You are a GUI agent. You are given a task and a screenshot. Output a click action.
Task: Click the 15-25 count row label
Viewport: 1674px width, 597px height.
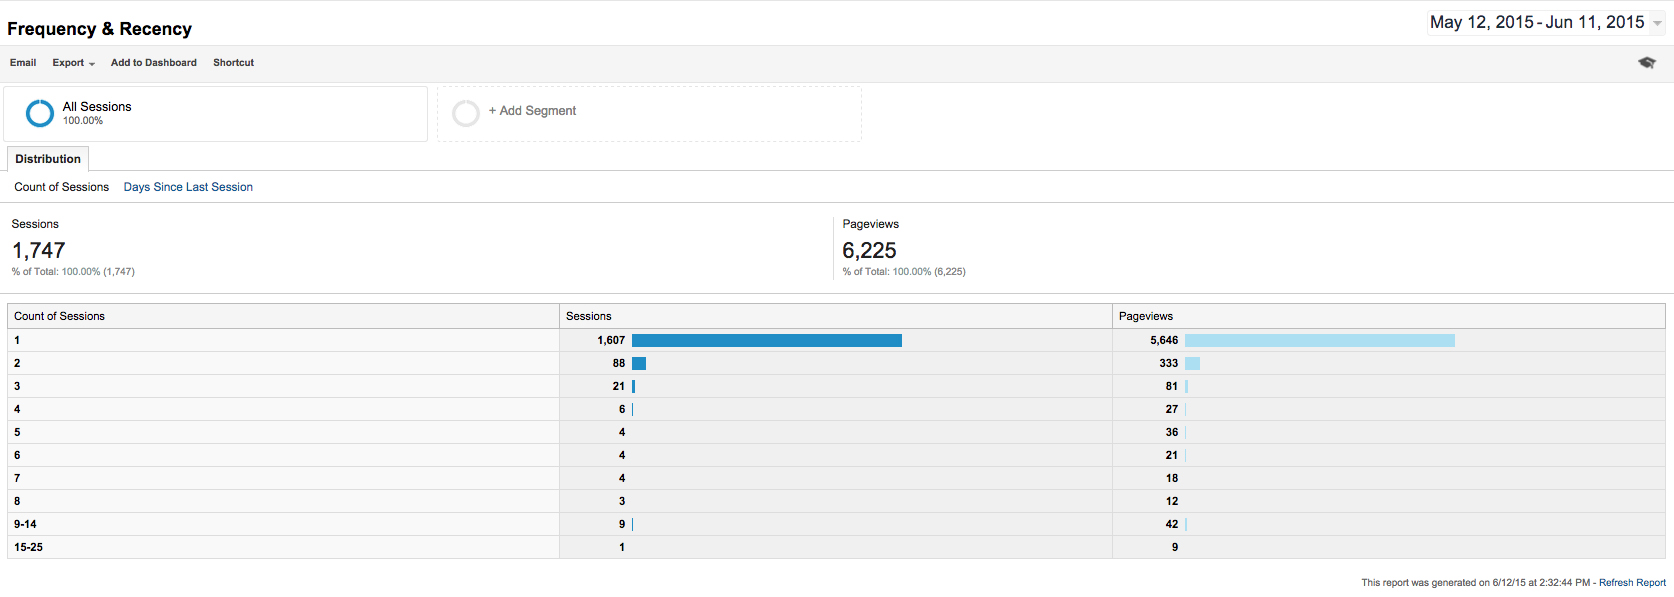28,548
